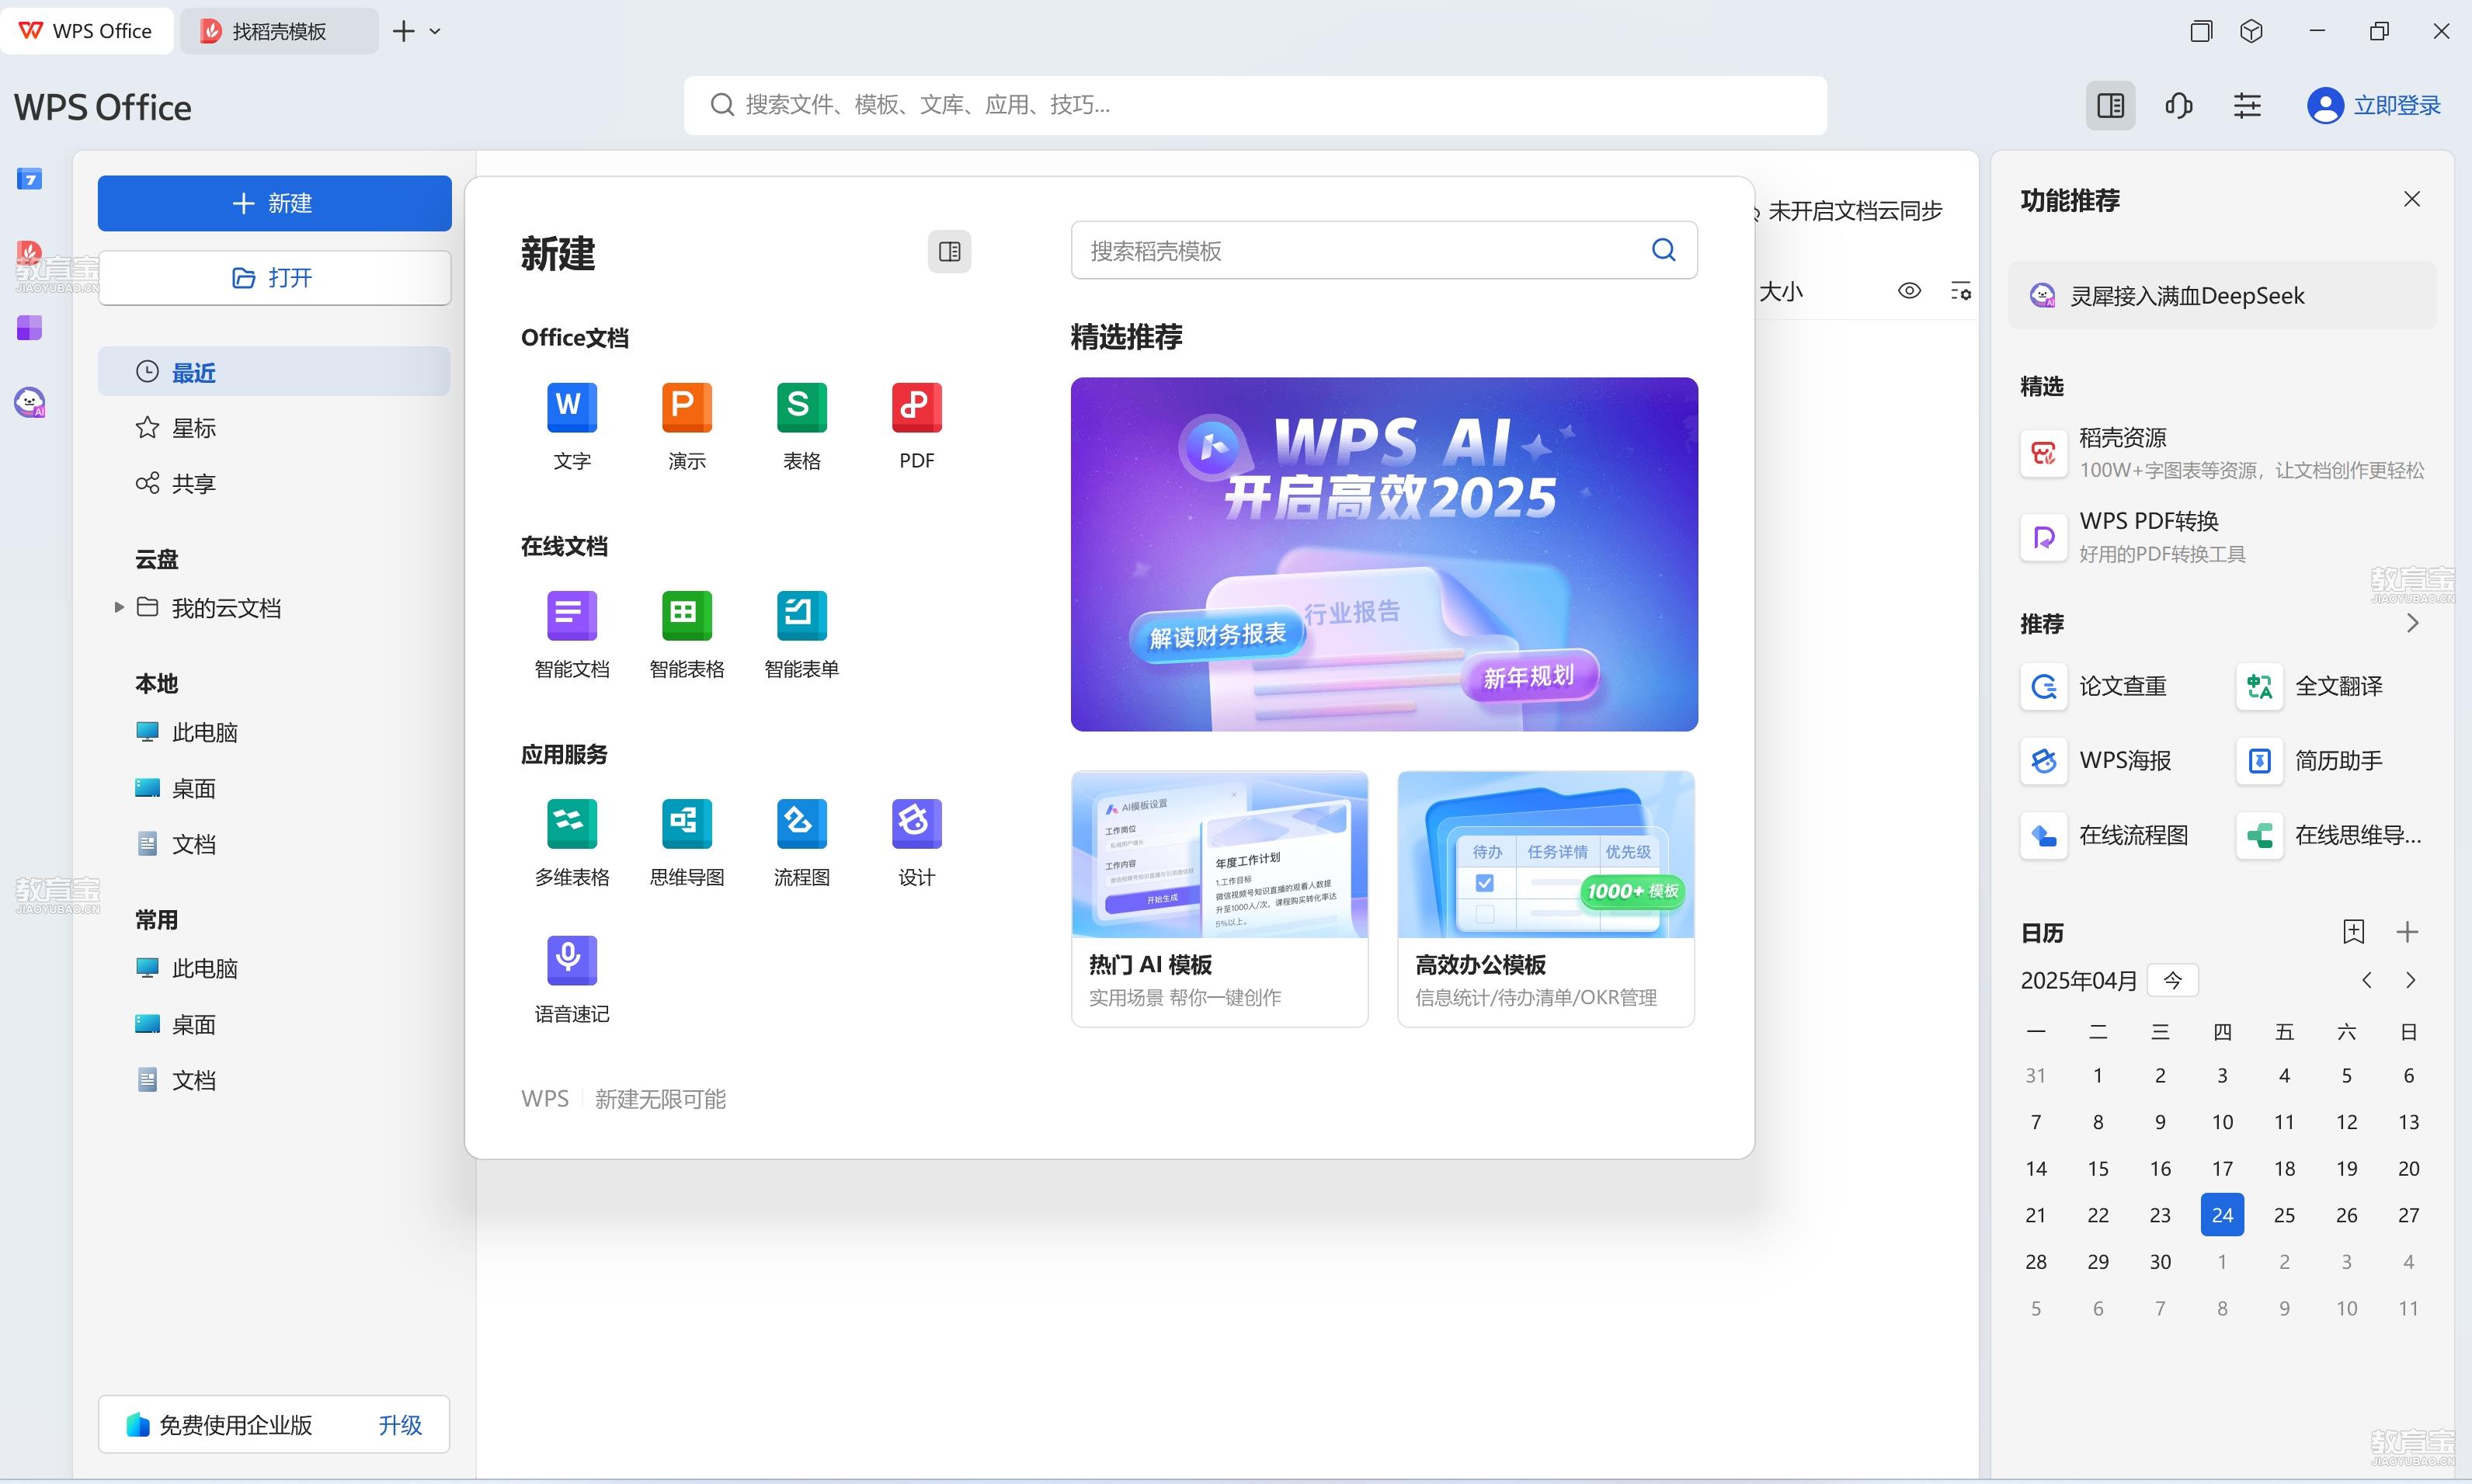
Task: Toggle the eye visibility icon in file list header
Action: (x=1909, y=291)
